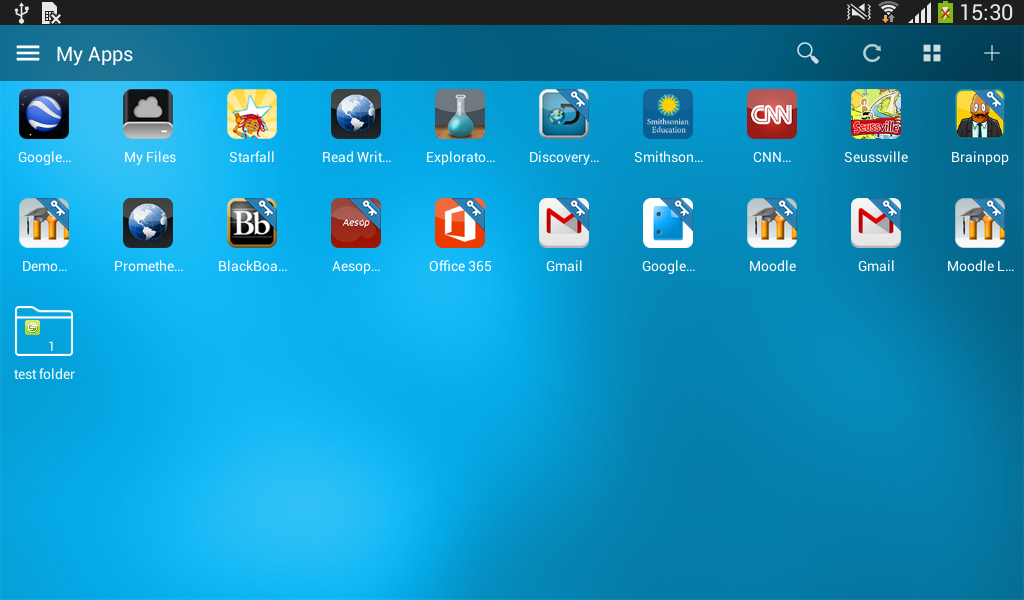Check the battery status icon
1024x600 pixels.
coord(945,12)
